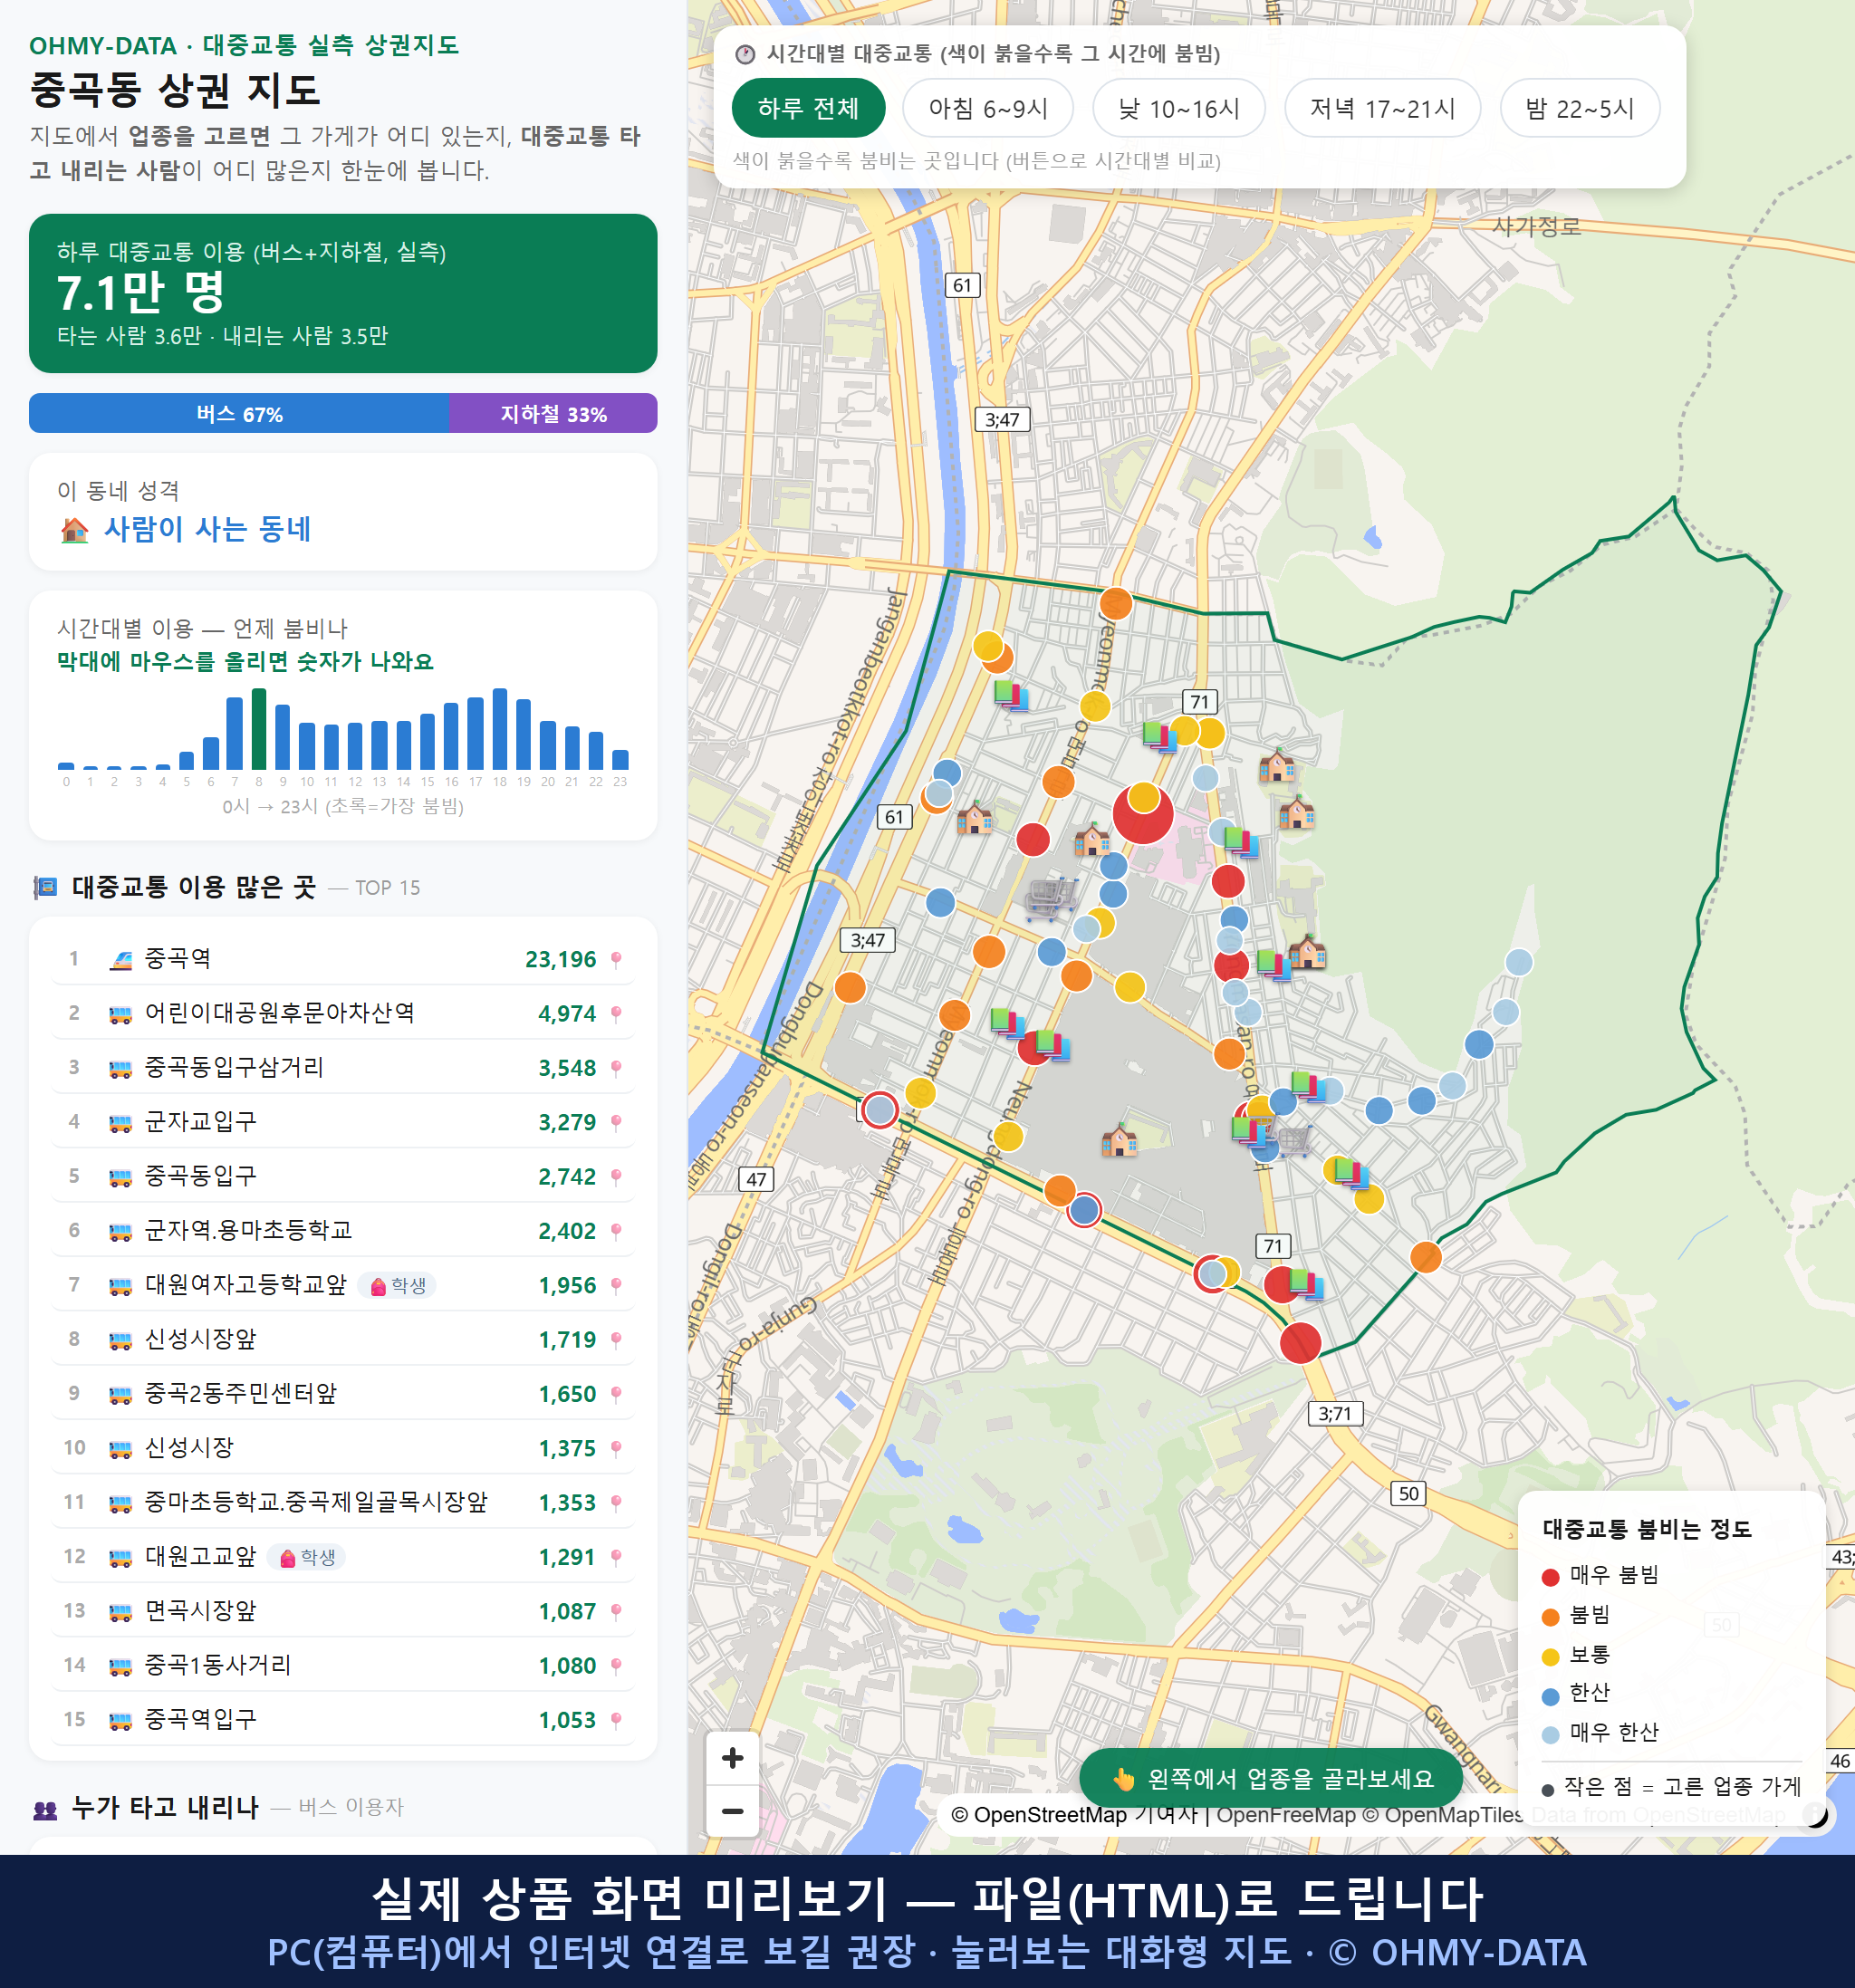Click the 왼쪽에서 업종을 골라보세요 banner

point(1271,1778)
